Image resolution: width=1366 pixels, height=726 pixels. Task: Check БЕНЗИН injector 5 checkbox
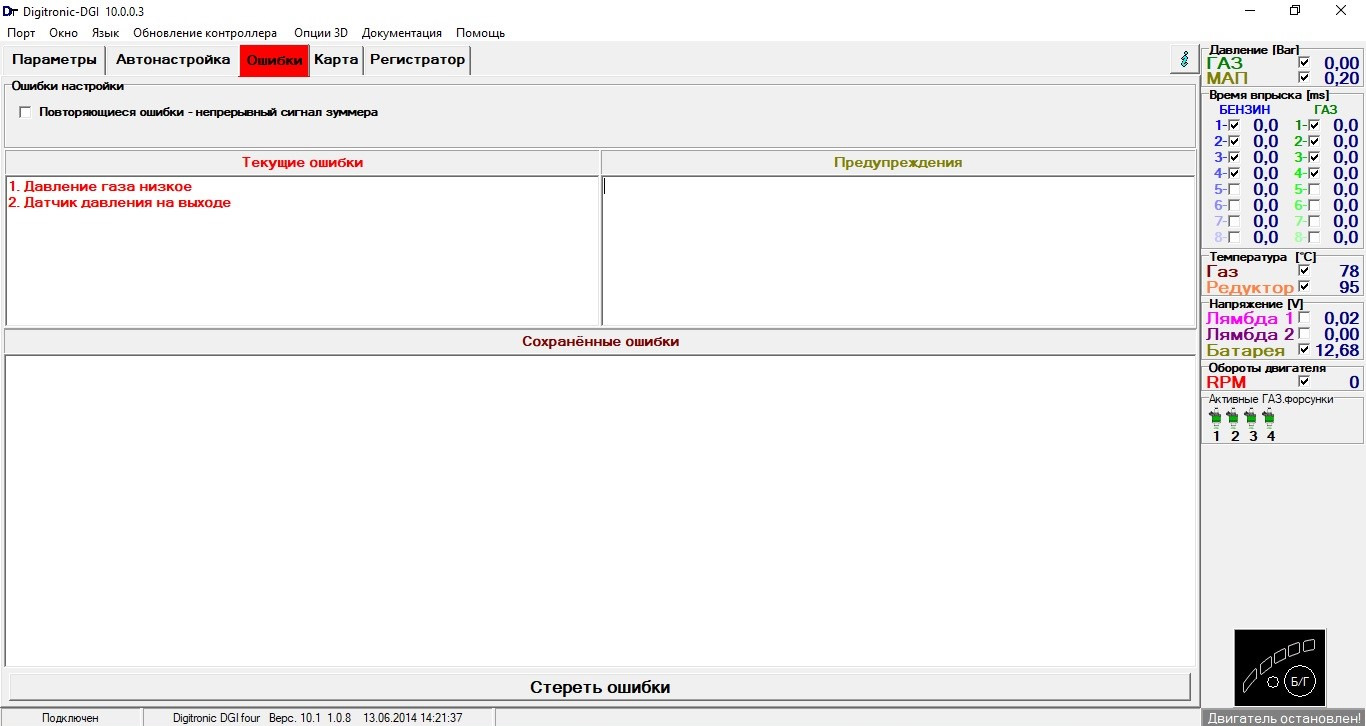1234,189
